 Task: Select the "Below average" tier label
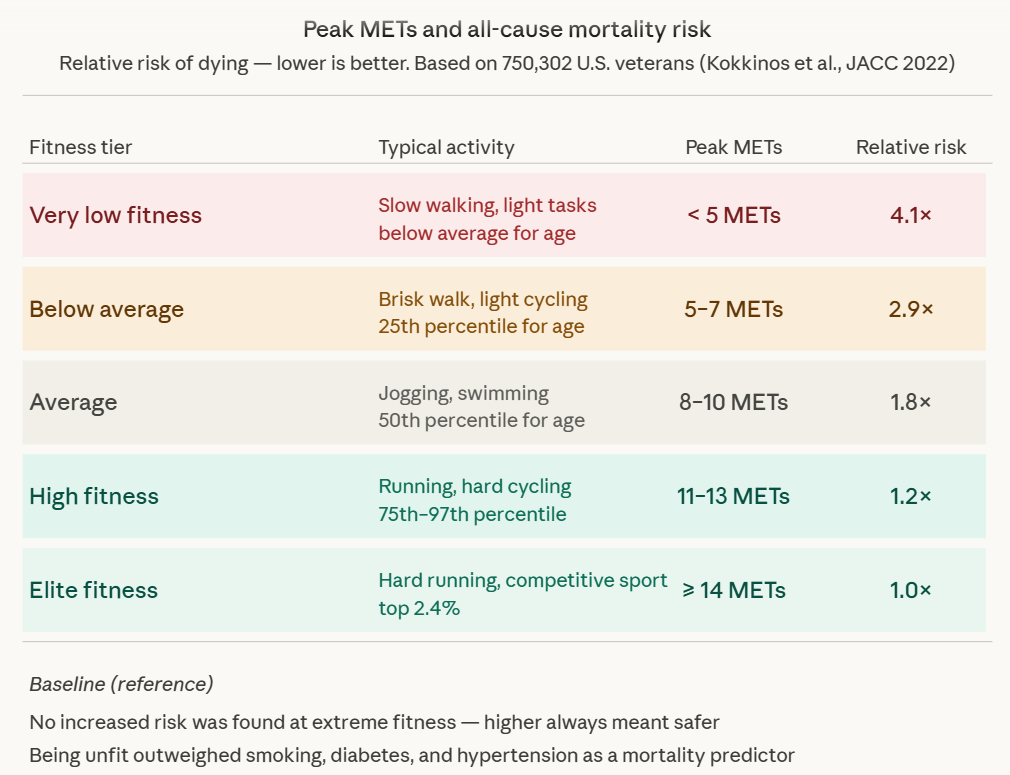click(107, 309)
